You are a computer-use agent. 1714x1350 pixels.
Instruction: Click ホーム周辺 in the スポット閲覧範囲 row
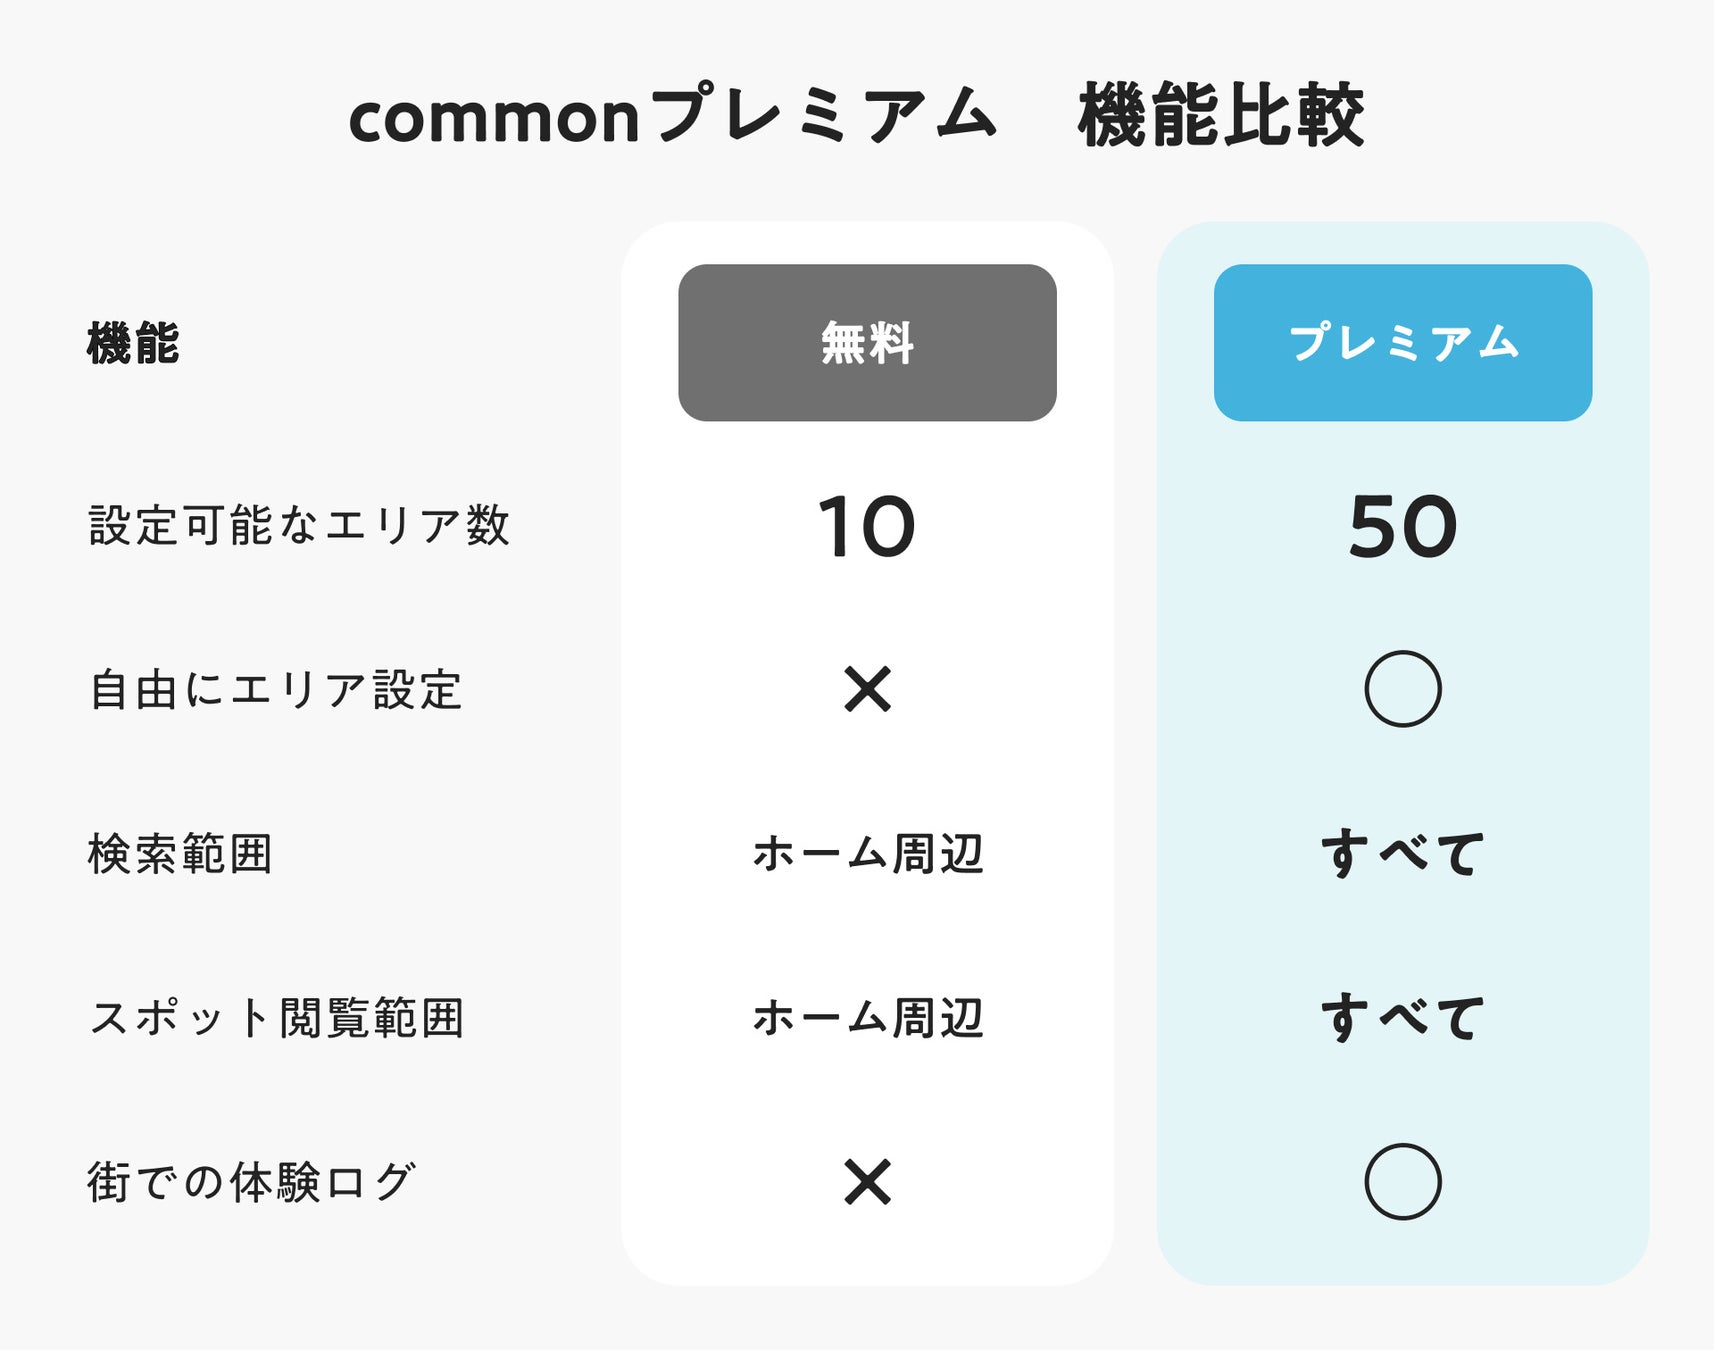click(867, 1018)
